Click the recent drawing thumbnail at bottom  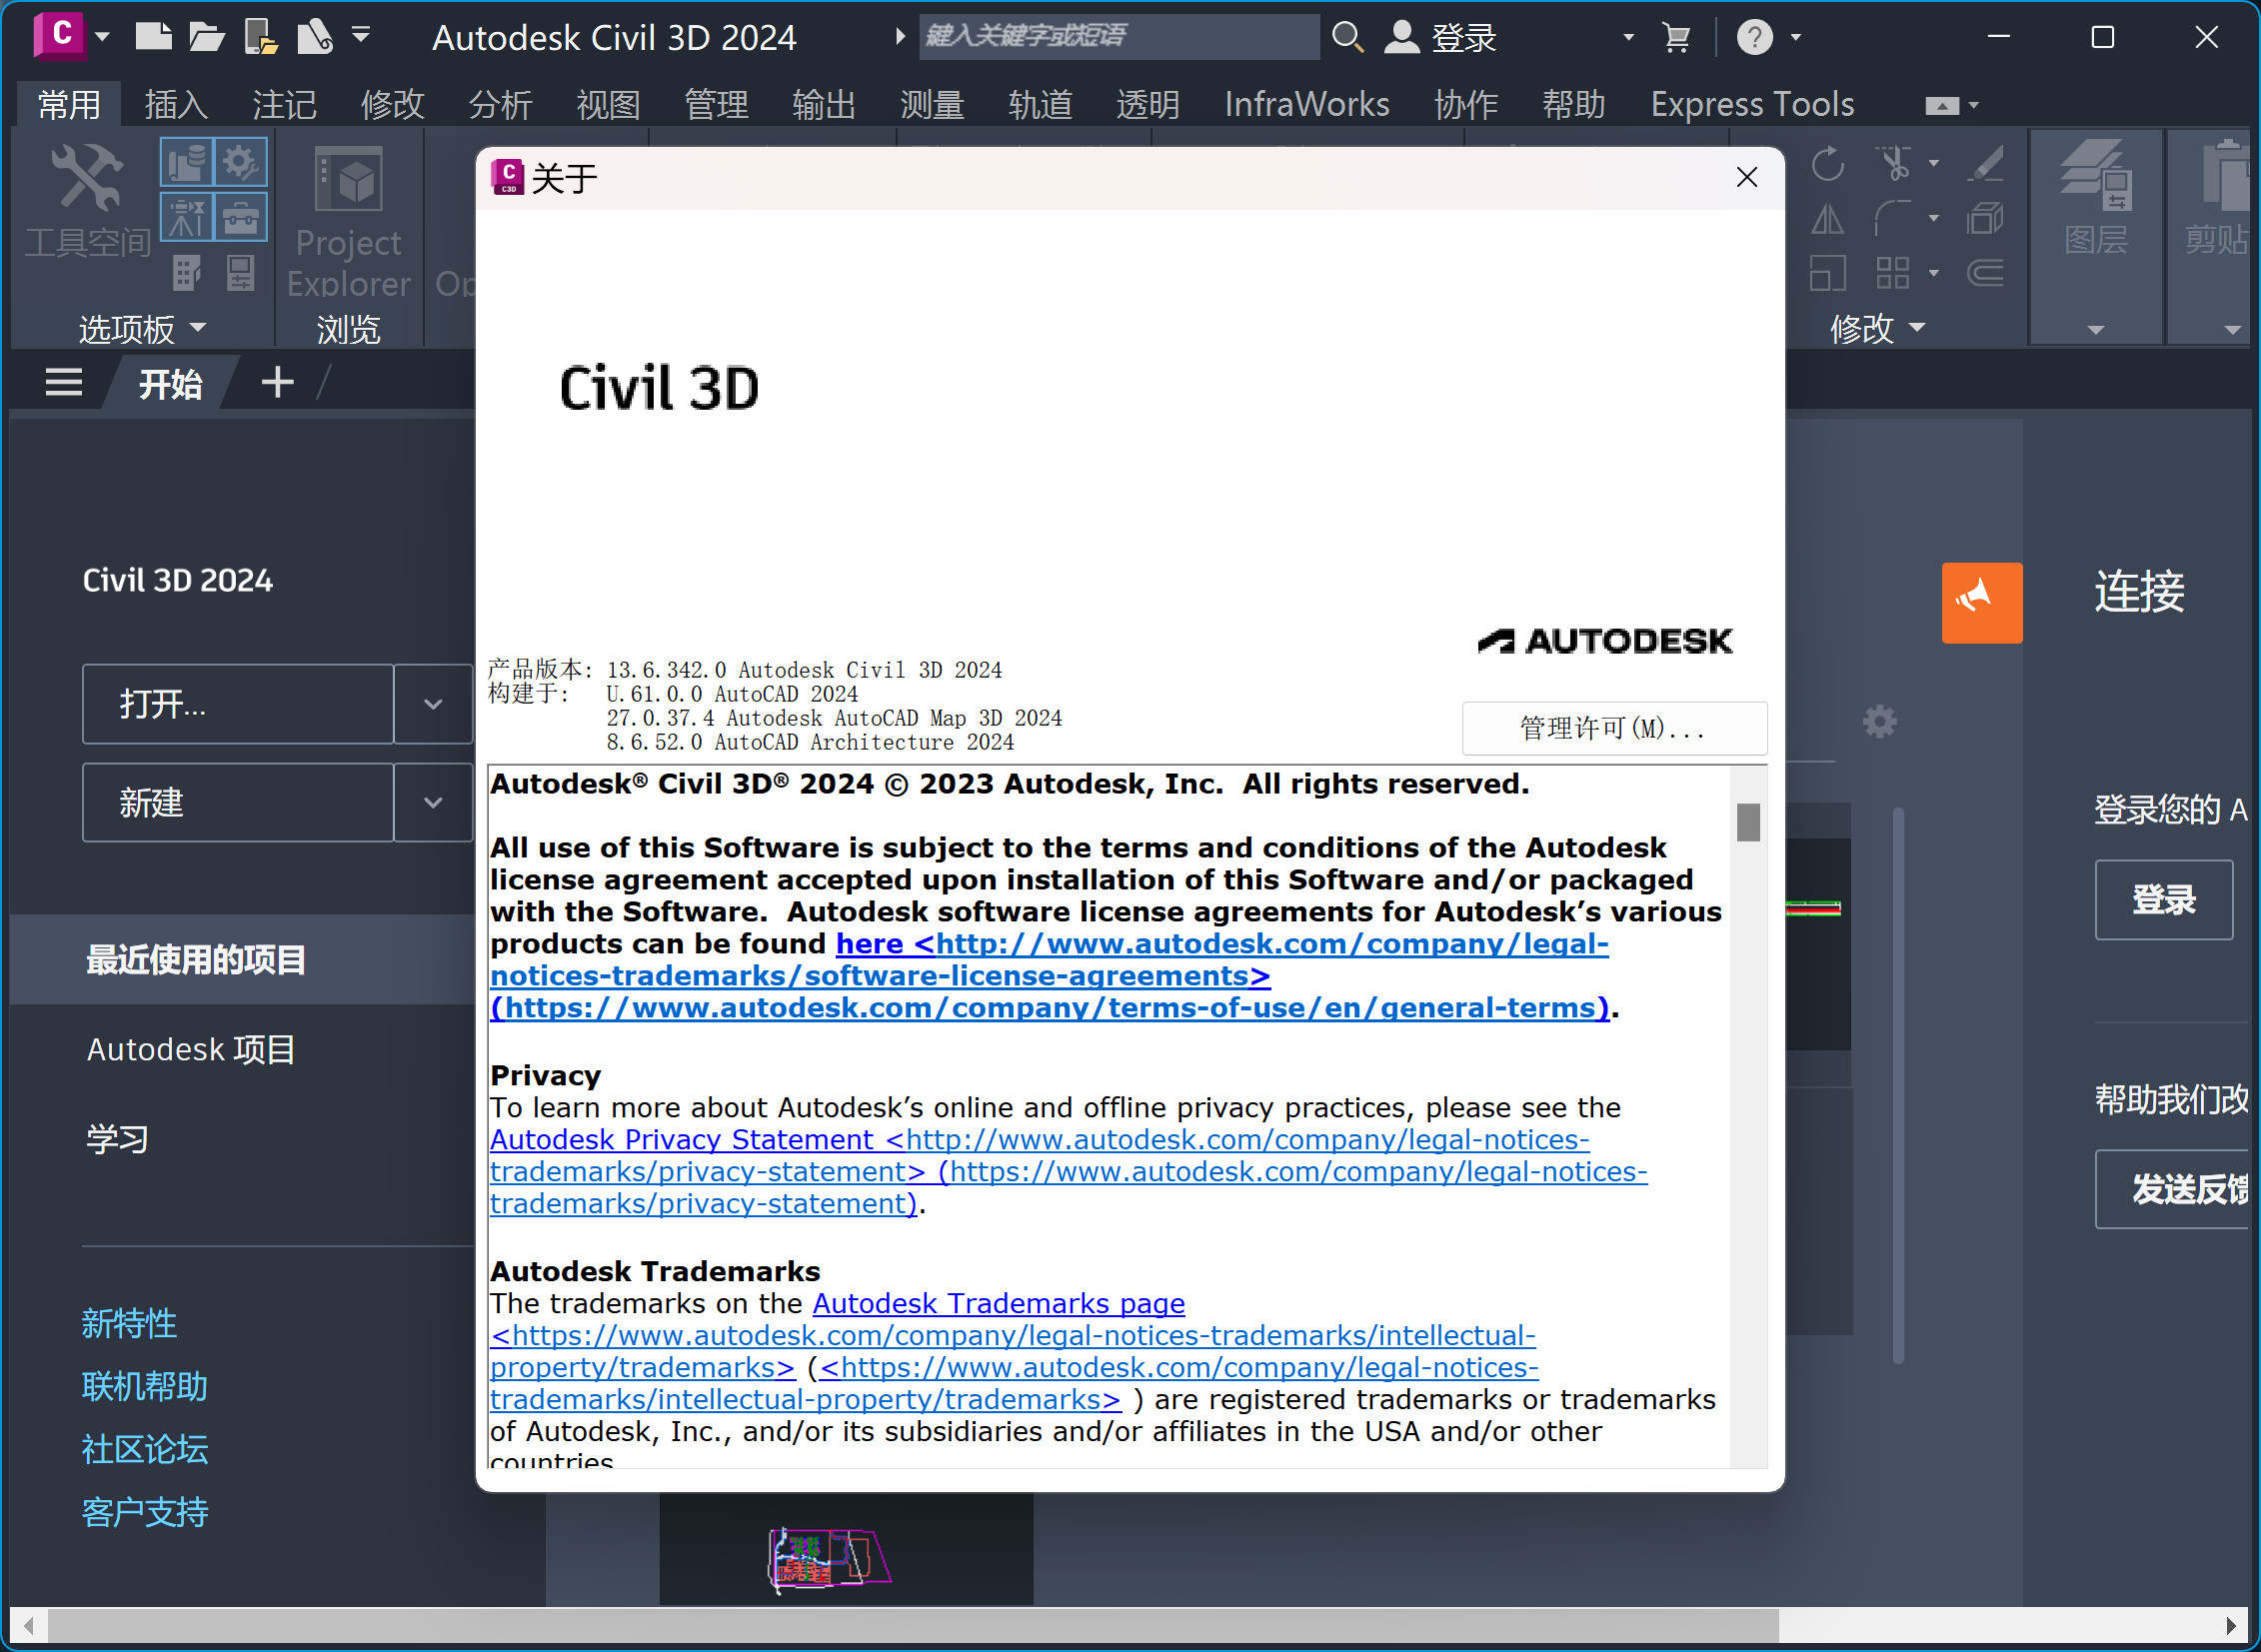(x=846, y=1549)
